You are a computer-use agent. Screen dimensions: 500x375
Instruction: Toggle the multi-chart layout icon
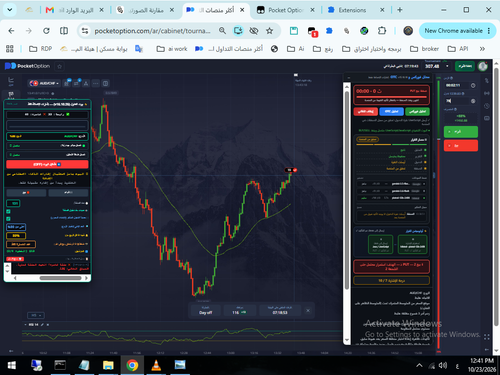pyautogui.click(x=105, y=83)
